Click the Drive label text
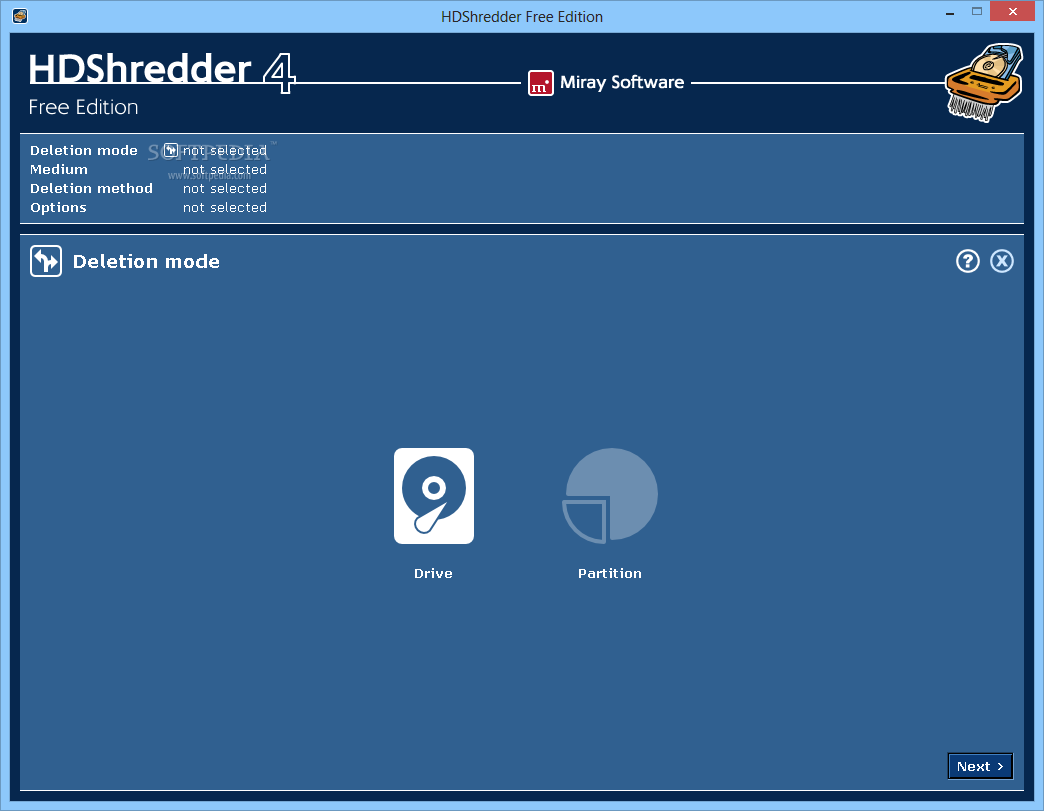This screenshot has height=811, width=1044. (x=433, y=573)
